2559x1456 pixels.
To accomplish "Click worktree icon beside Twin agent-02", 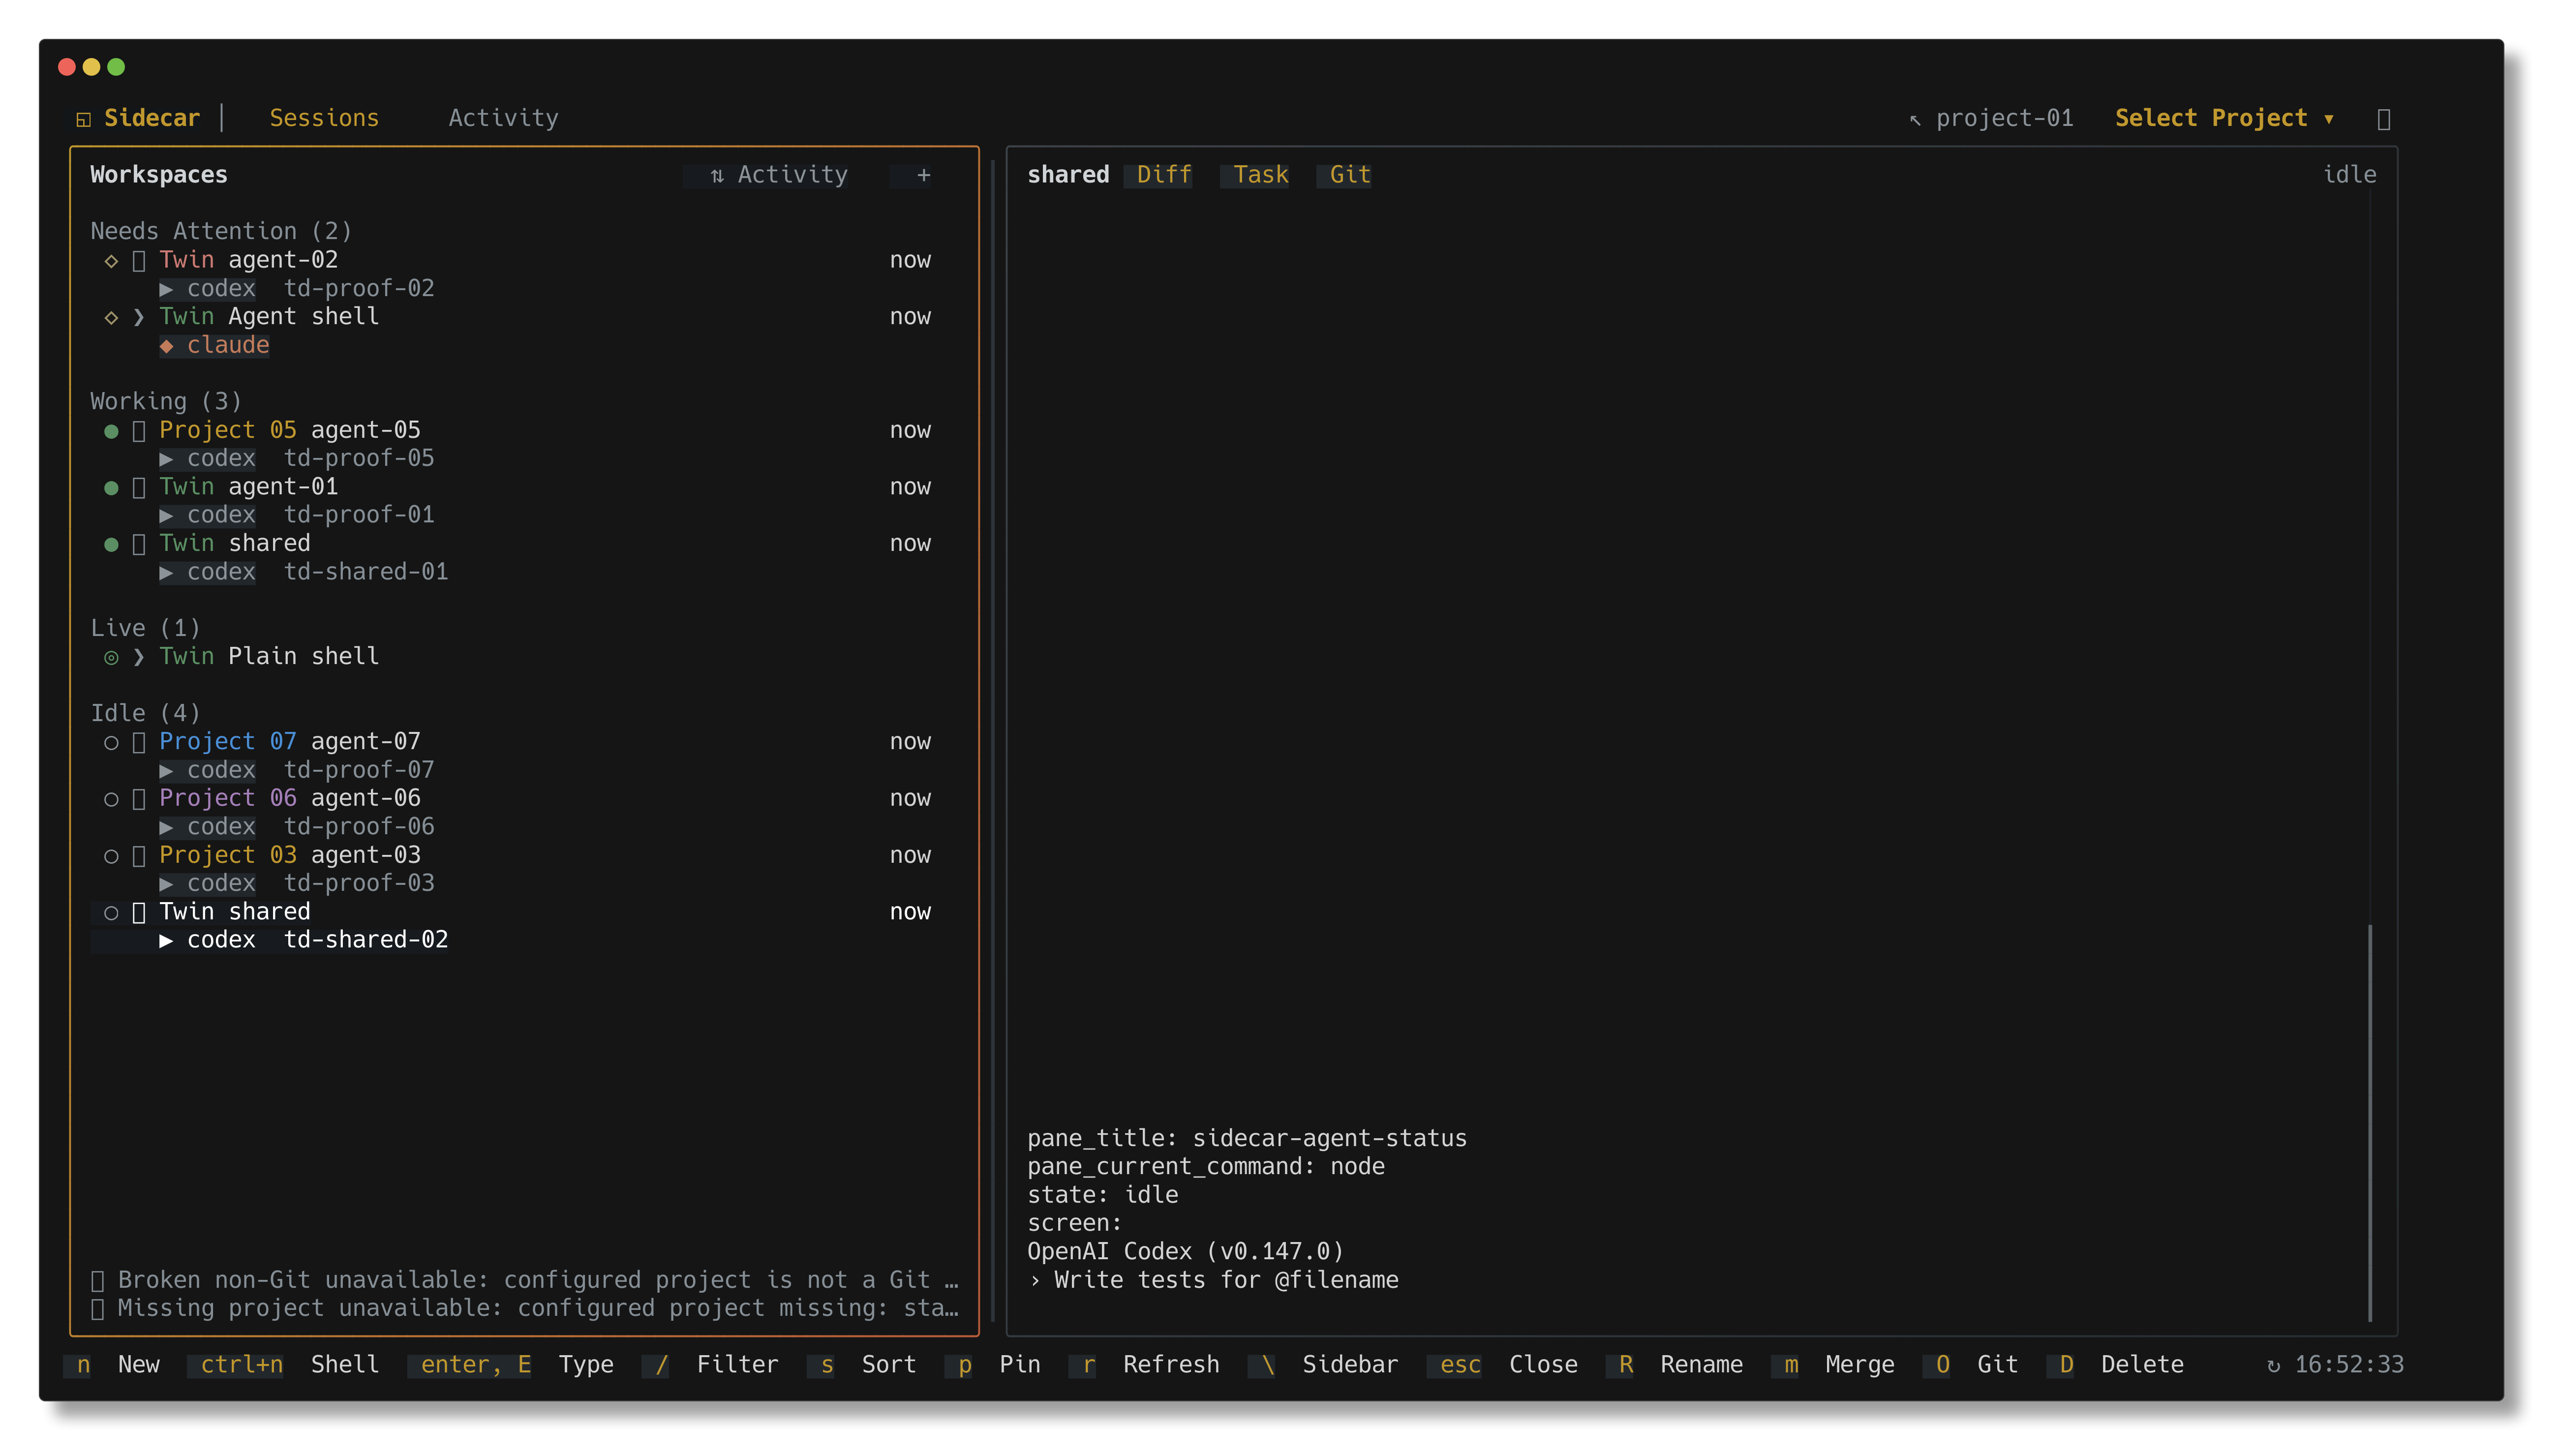I will [x=139, y=261].
